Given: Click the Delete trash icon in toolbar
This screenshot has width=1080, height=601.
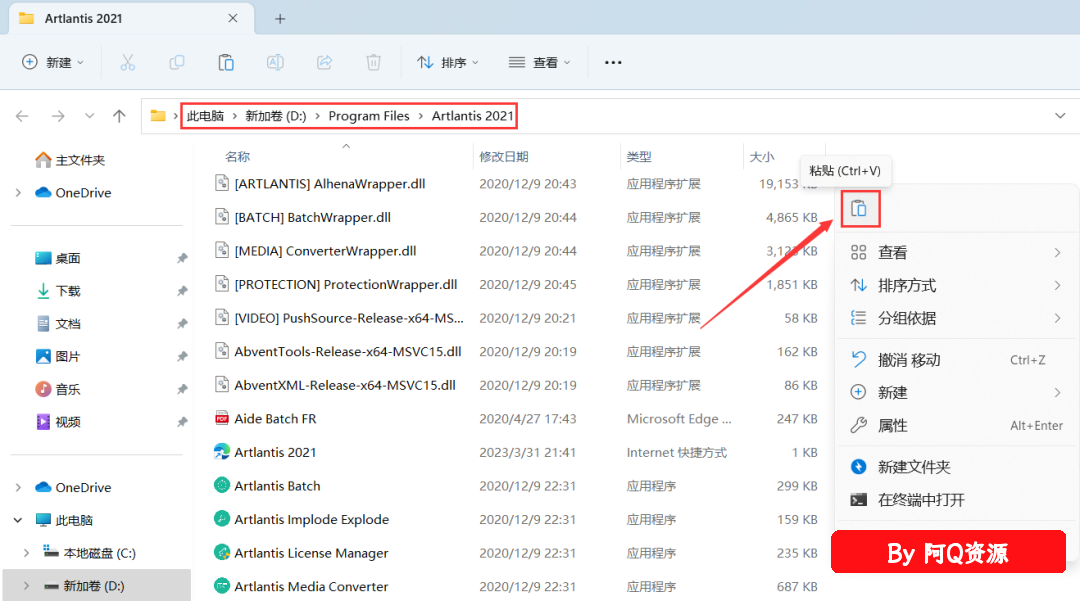Looking at the screenshot, I should 373,63.
